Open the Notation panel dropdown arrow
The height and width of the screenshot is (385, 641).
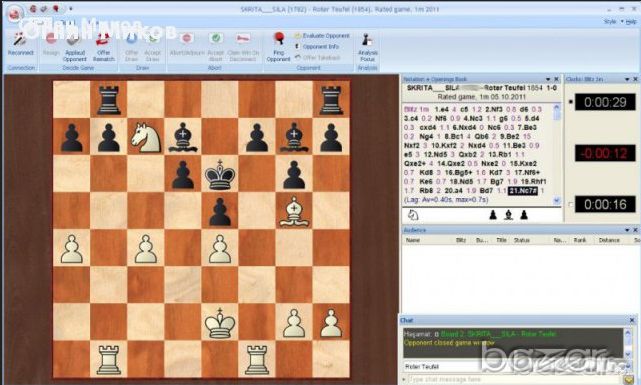[548, 79]
